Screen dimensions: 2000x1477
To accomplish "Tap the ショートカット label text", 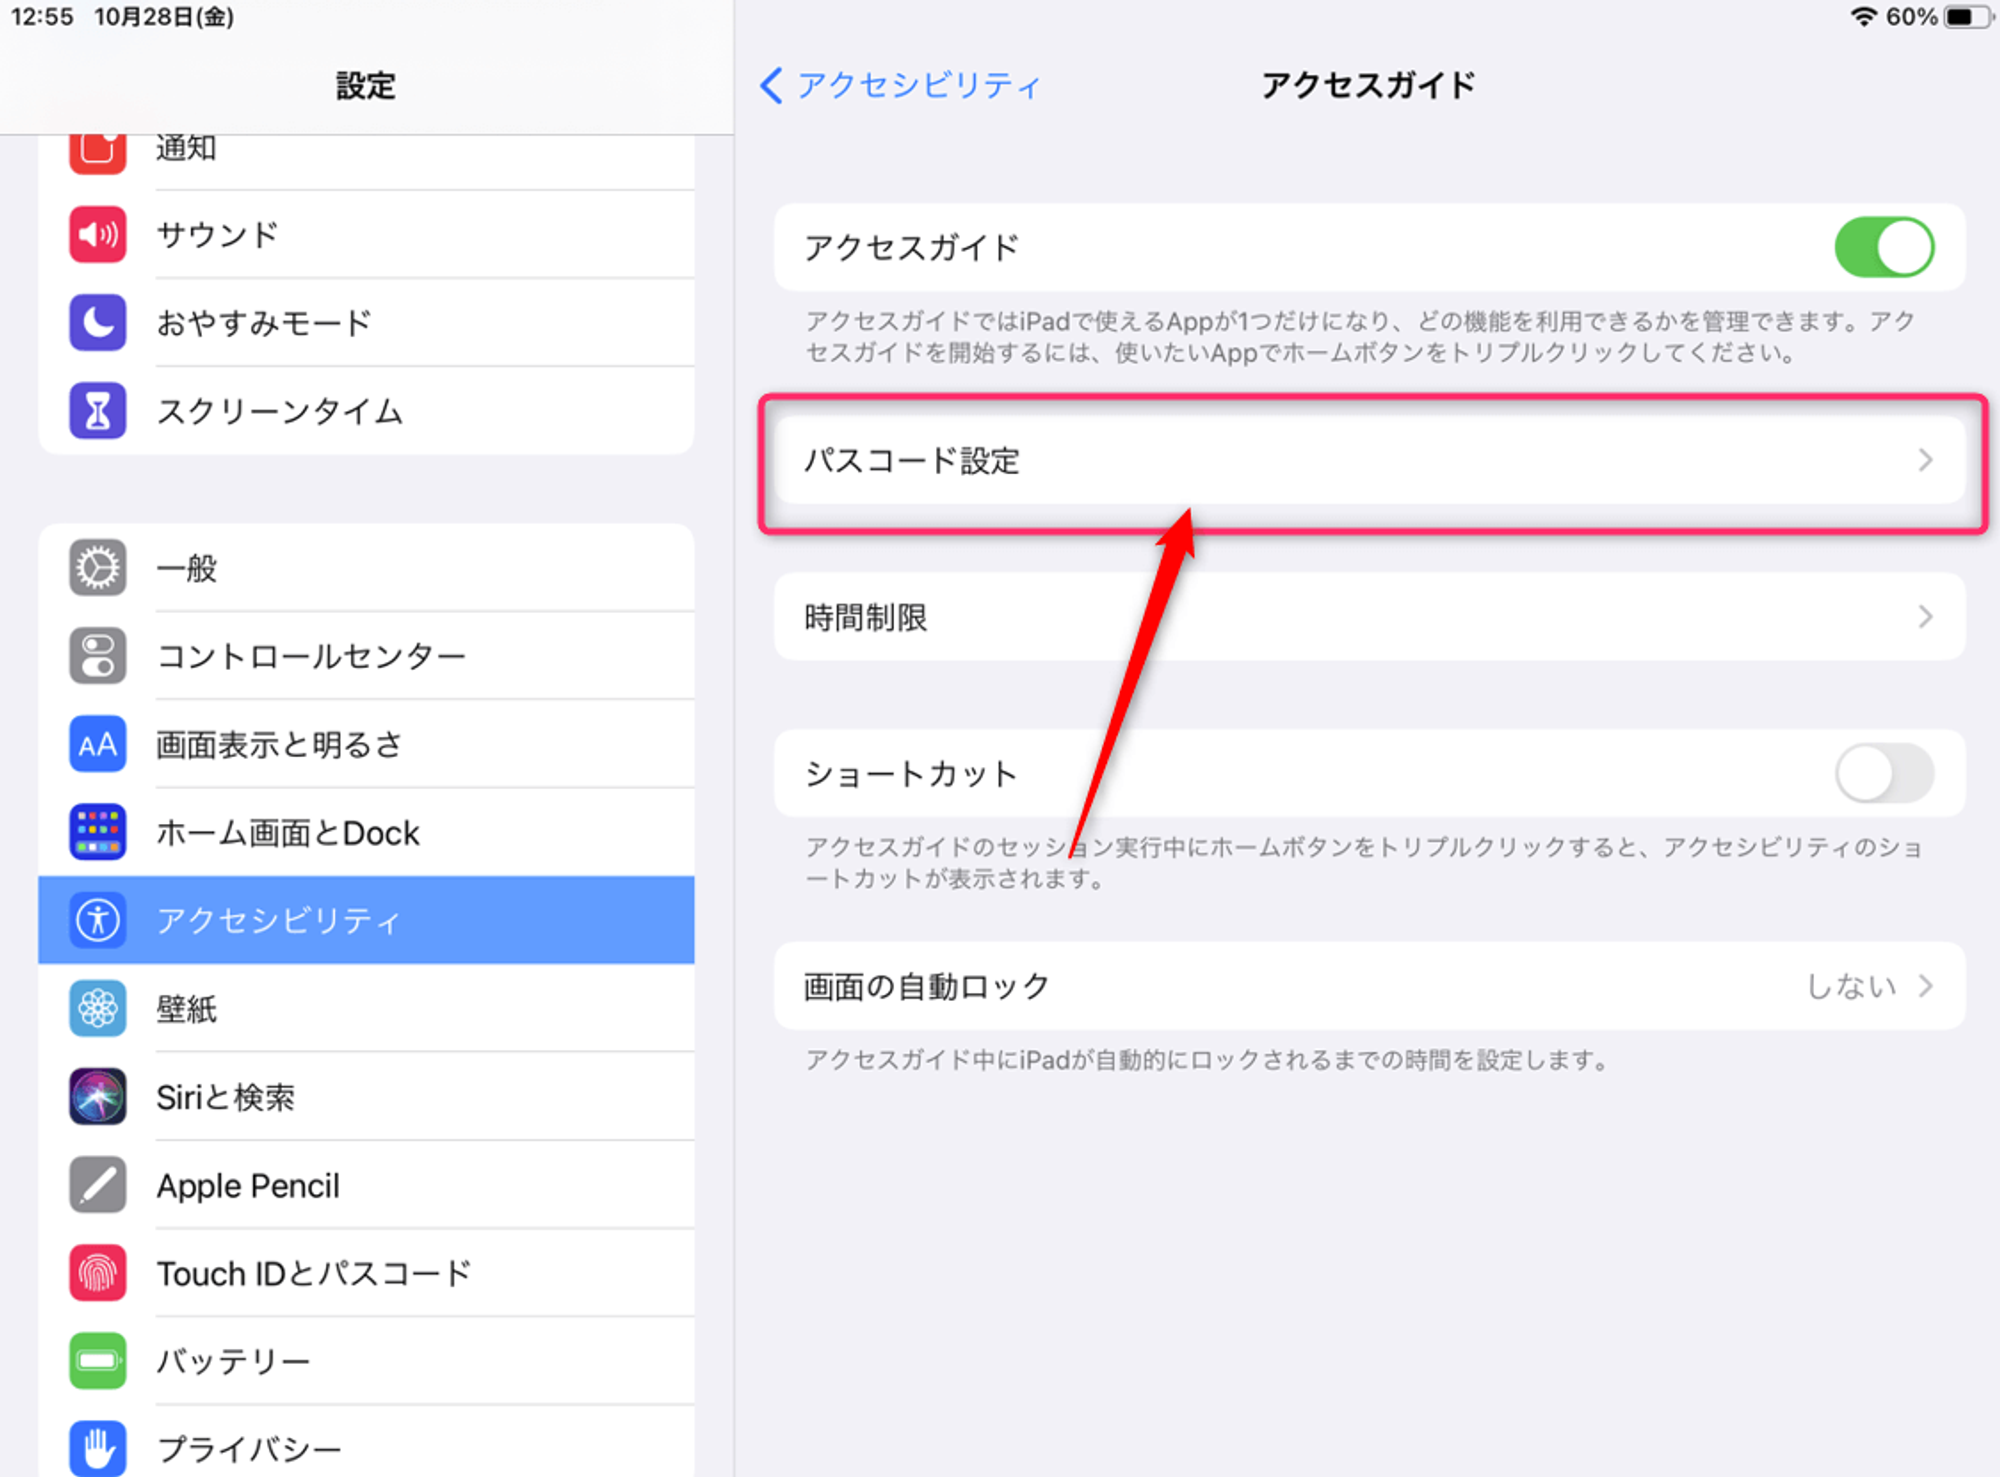I will pyautogui.click(x=911, y=774).
